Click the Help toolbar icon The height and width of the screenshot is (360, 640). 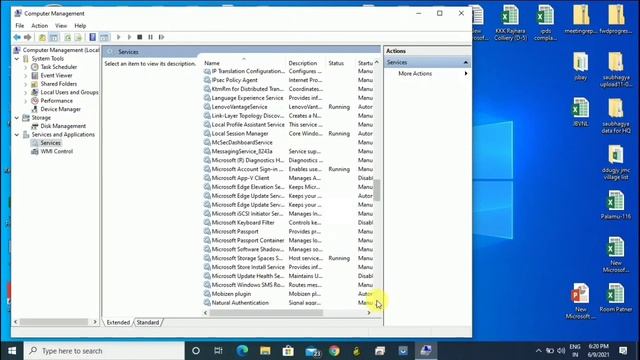tap(93, 37)
